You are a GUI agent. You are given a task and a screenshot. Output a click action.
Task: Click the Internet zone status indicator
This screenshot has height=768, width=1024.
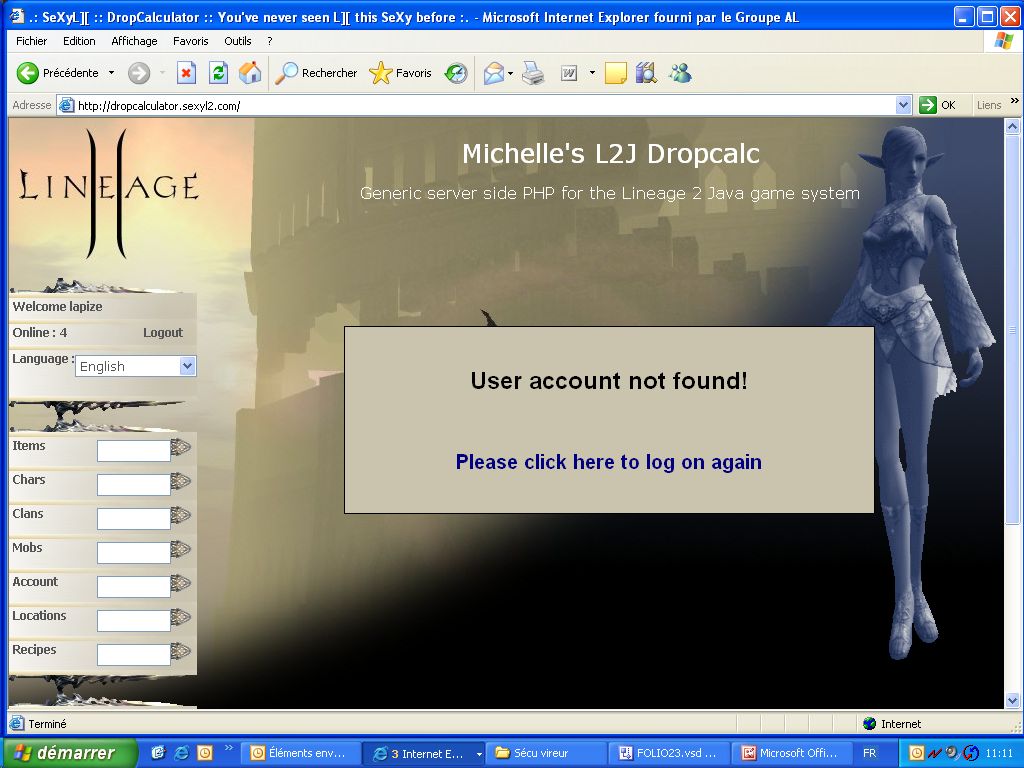[x=892, y=724]
